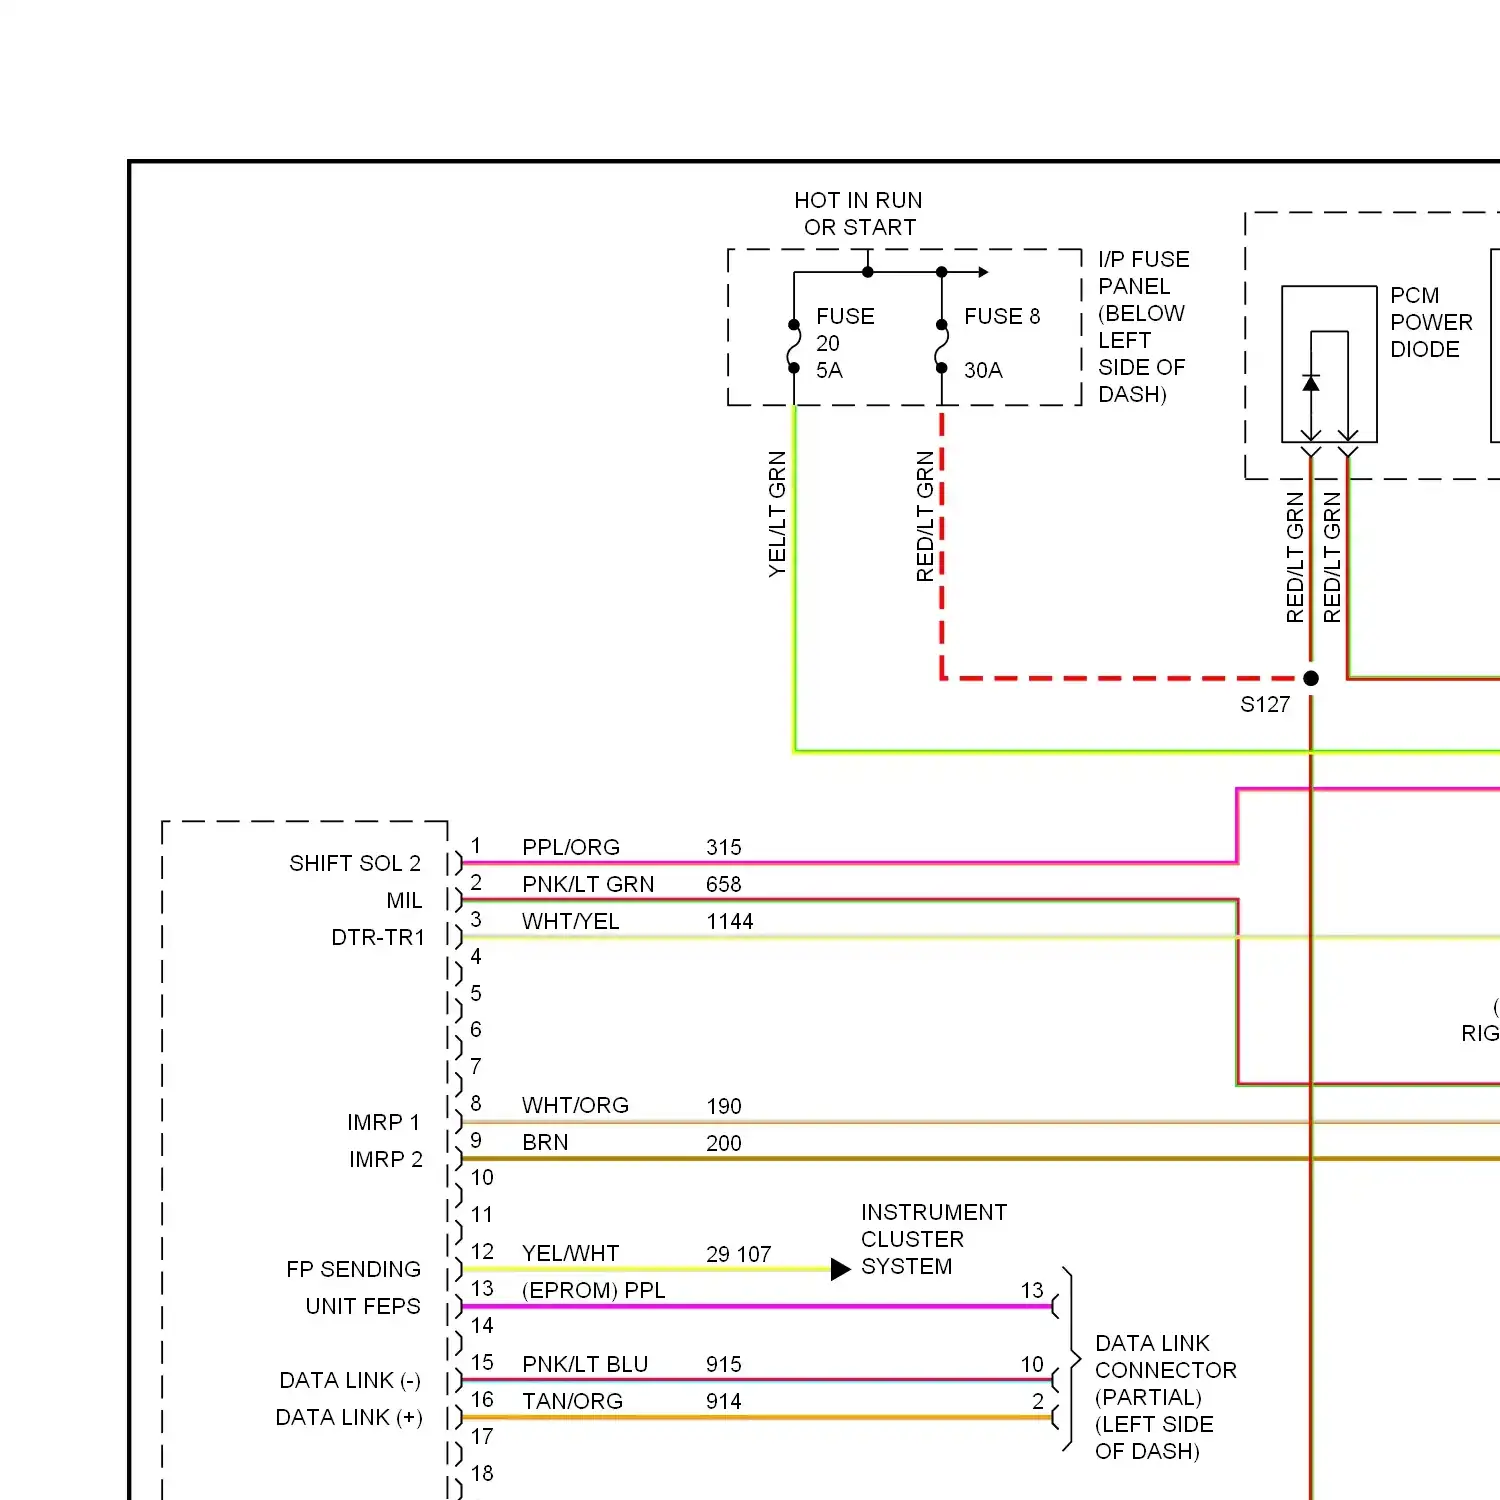This screenshot has width=1500, height=1500.
Task: Click the YEL/WHT wire label
Action: (570, 1253)
